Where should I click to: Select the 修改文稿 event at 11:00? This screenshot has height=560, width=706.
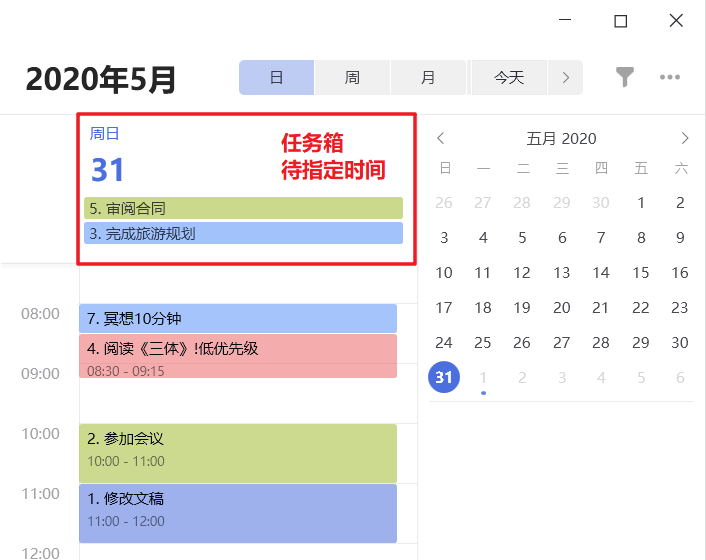[238, 512]
